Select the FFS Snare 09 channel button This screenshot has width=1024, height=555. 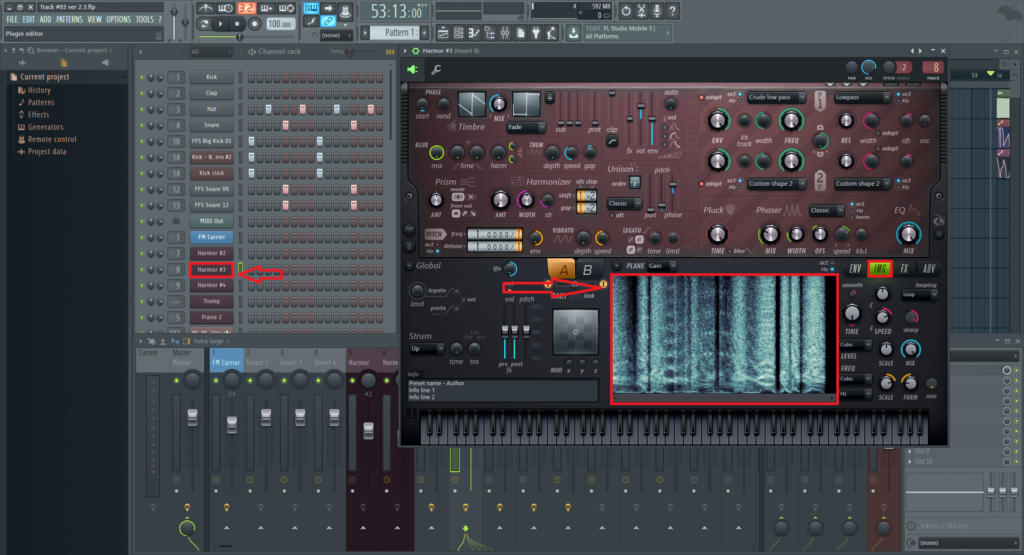click(211, 189)
